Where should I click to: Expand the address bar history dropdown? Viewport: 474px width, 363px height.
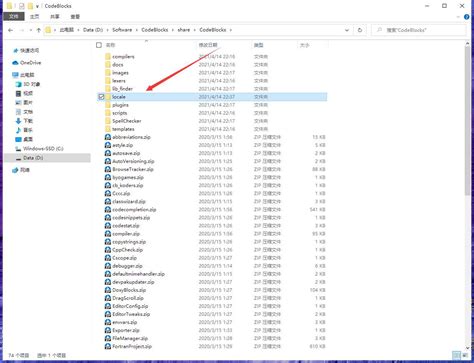(x=347, y=30)
